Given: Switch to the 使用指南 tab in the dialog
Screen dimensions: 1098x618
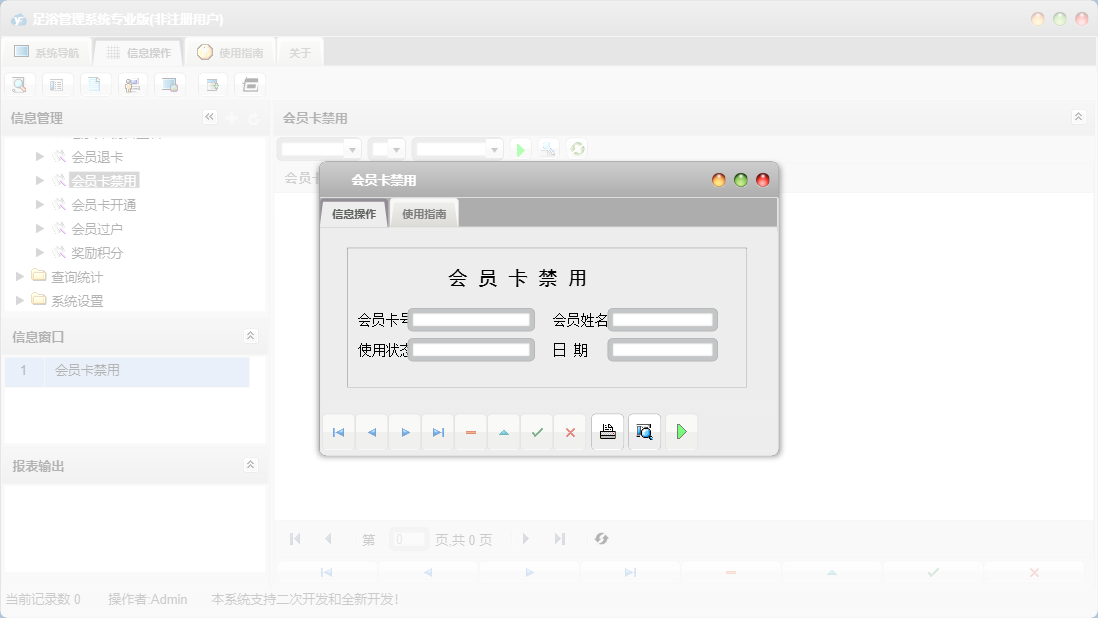Looking at the screenshot, I should (423, 212).
